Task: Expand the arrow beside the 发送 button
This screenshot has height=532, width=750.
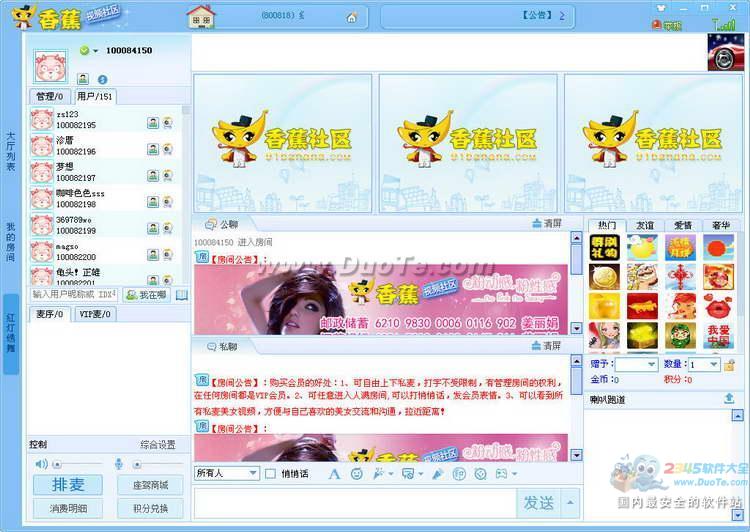Action: [x=570, y=502]
